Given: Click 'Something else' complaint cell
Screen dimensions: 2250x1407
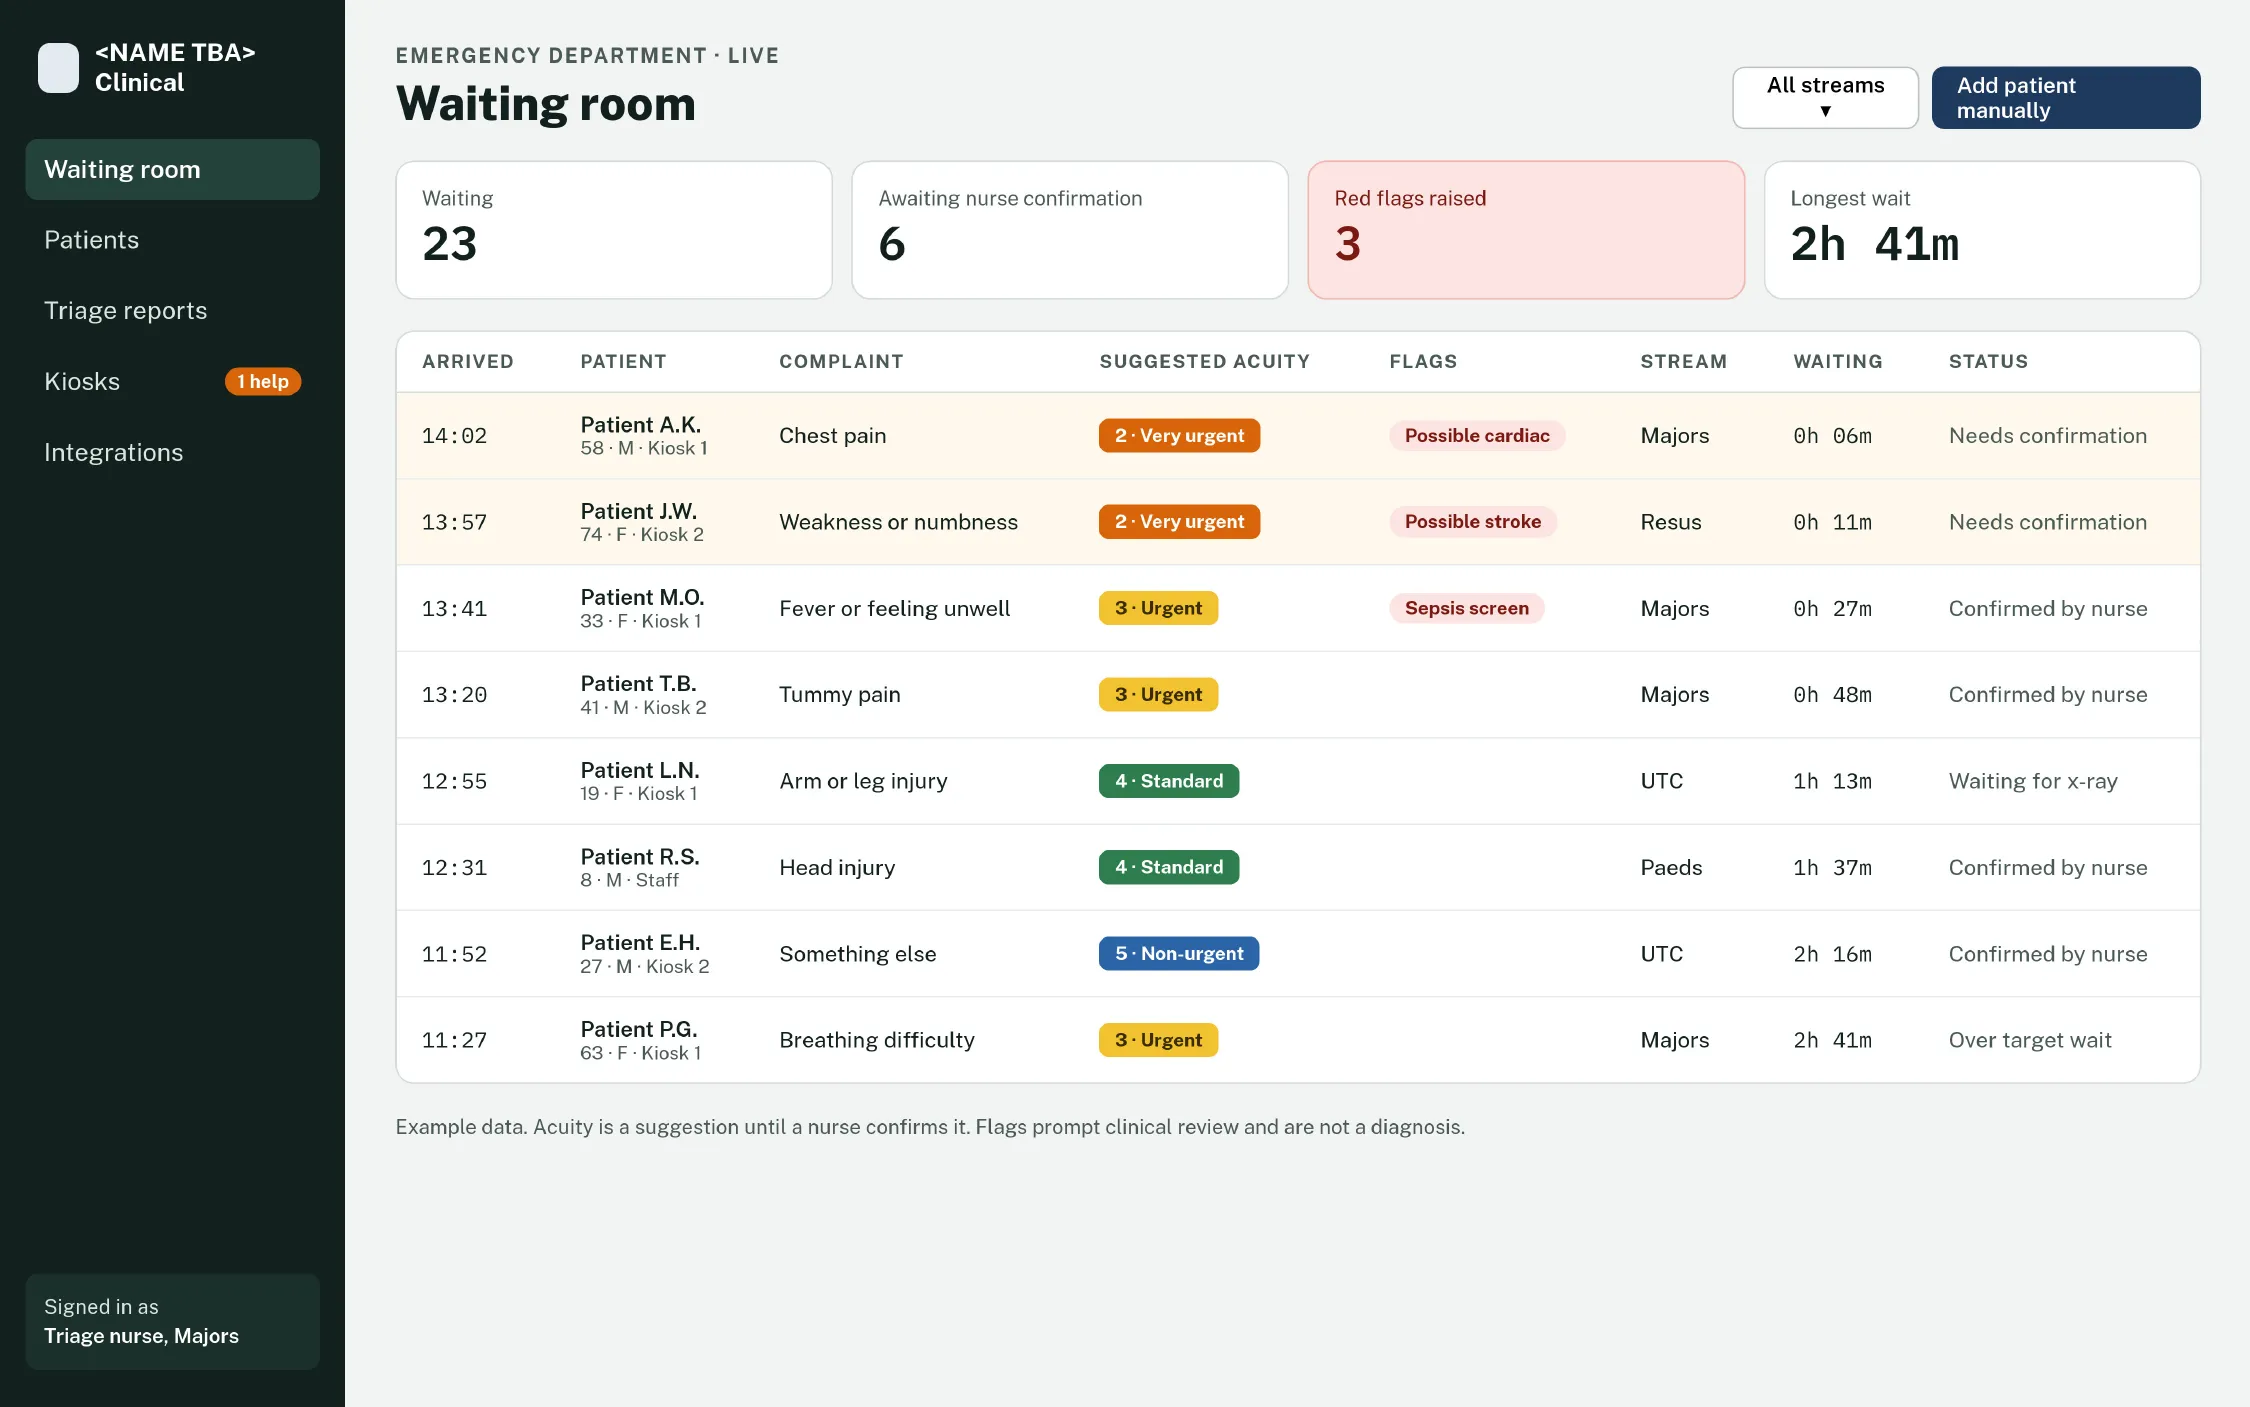Looking at the screenshot, I should [x=858, y=954].
